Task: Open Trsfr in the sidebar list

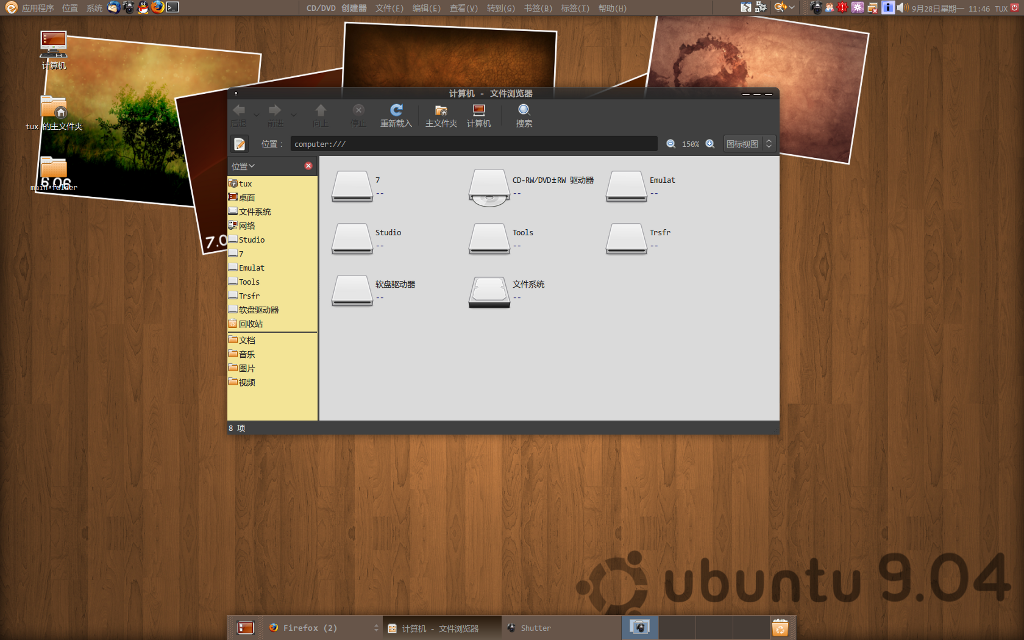Action: click(272, 296)
